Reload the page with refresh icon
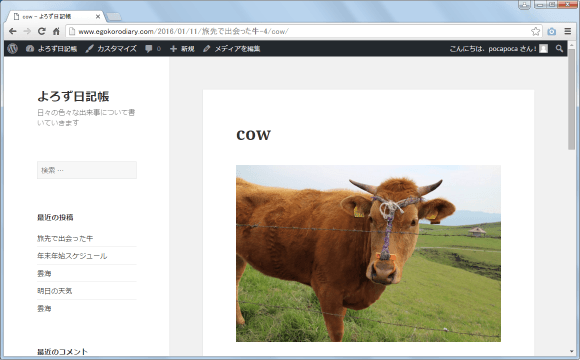Screen dimensions: 580x360 coord(42,31)
